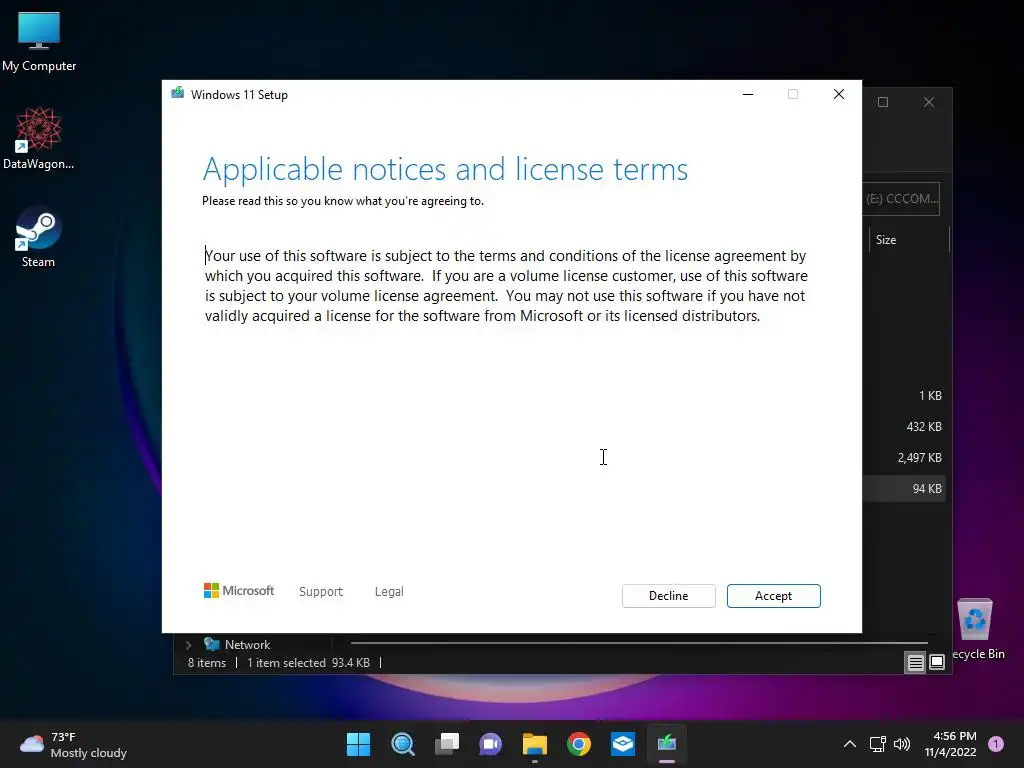Decline the license terms
The height and width of the screenshot is (768, 1024).
(668, 596)
